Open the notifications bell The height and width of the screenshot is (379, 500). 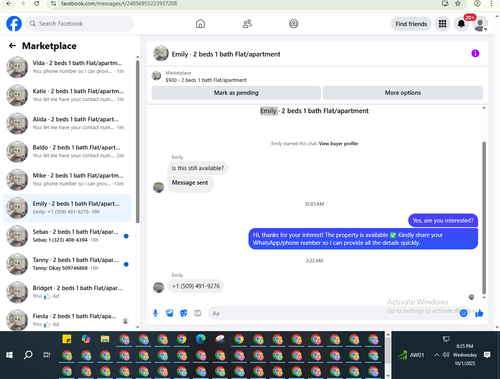461,24
